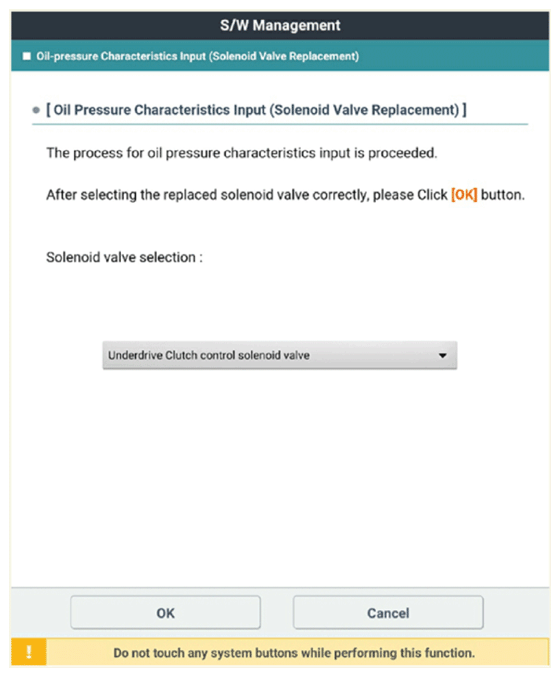Click the 'Do not touch any system buttons' warning
Viewport: 560px width, 677px height.
[x=294, y=653]
